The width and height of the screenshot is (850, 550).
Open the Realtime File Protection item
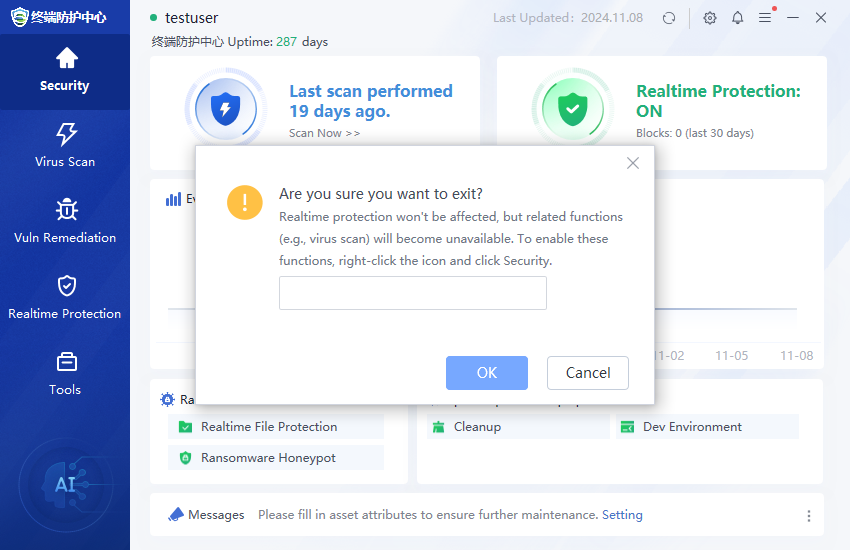pos(269,427)
